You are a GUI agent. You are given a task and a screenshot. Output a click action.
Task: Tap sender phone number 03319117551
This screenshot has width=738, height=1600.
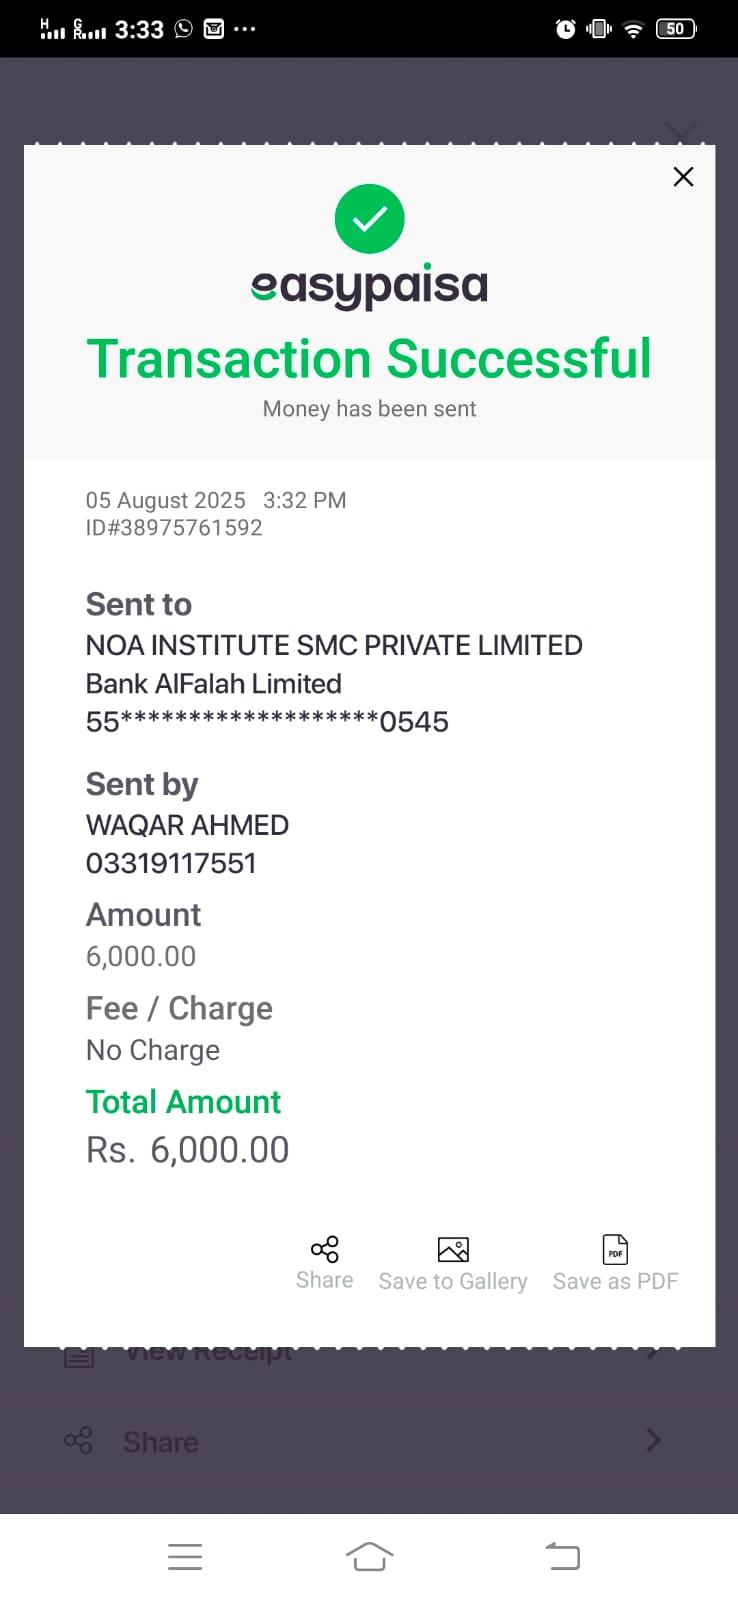(x=171, y=863)
